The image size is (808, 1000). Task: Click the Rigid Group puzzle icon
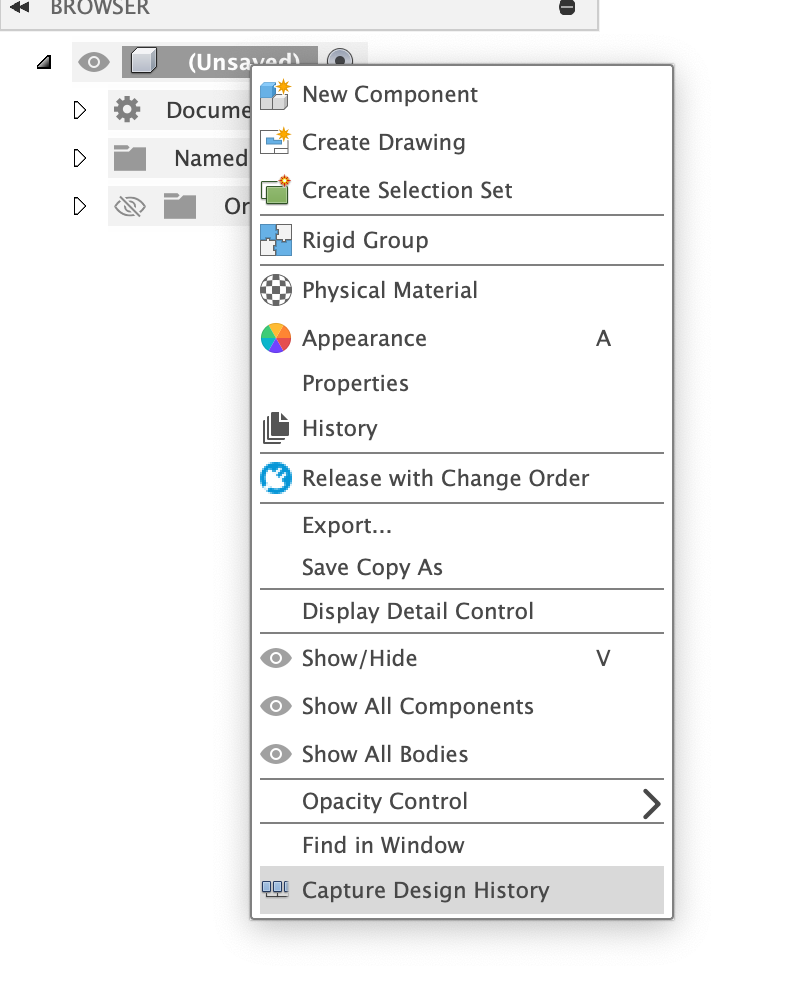coord(276,240)
